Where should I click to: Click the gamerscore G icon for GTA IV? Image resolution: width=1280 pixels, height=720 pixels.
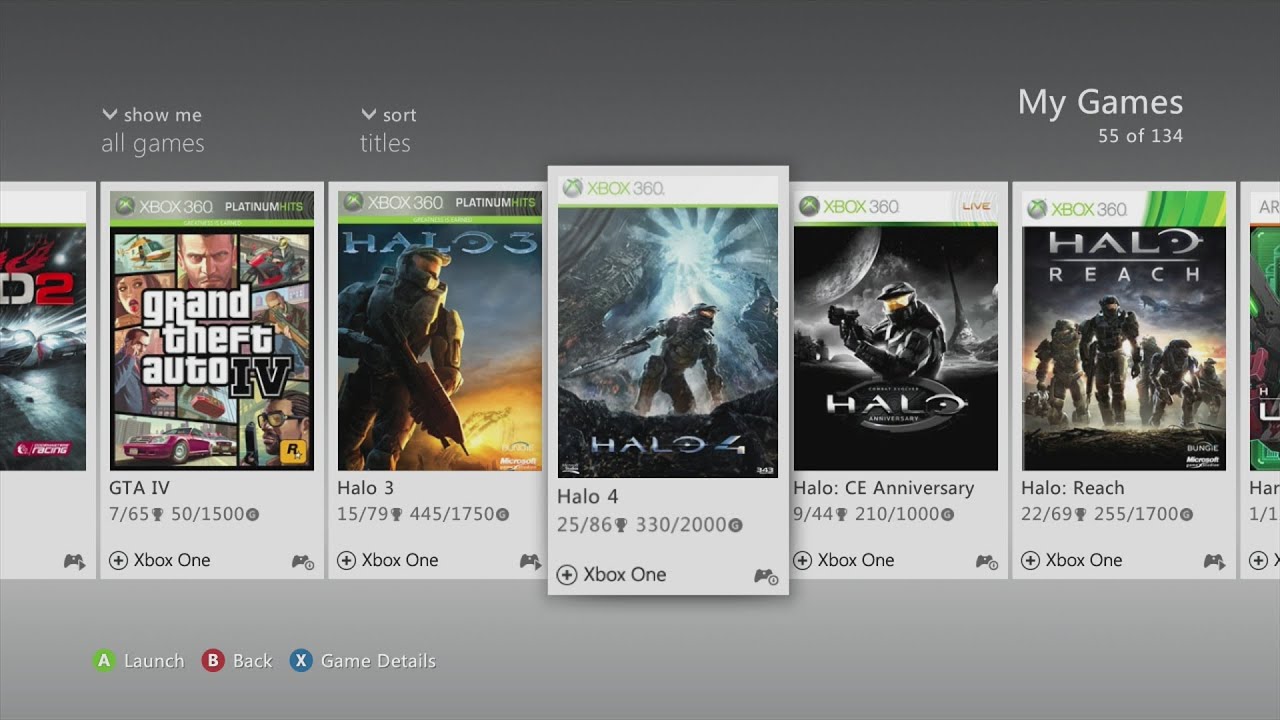[252, 515]
